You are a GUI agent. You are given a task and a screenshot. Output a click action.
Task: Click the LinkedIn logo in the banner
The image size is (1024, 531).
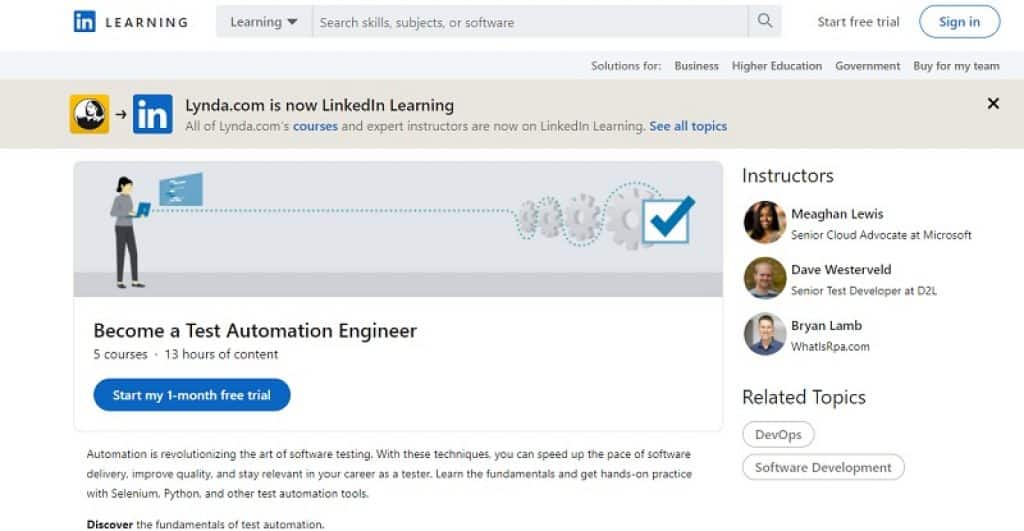[153, 114]
